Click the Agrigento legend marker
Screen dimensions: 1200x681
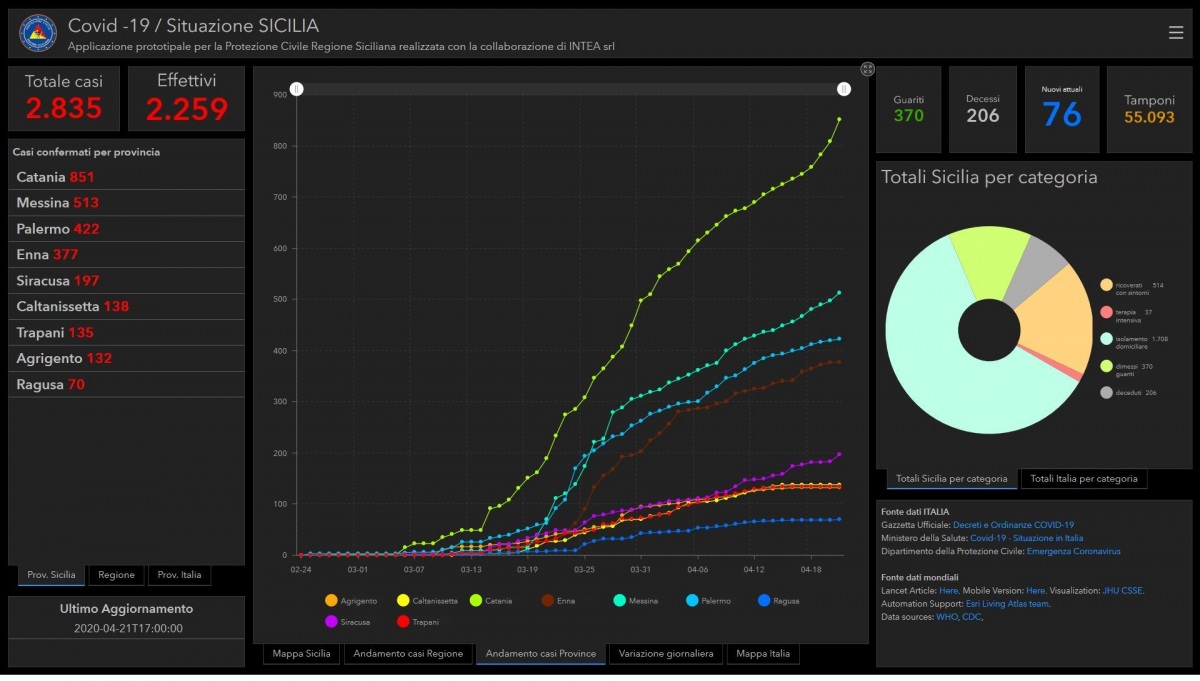tap(331, 601)
